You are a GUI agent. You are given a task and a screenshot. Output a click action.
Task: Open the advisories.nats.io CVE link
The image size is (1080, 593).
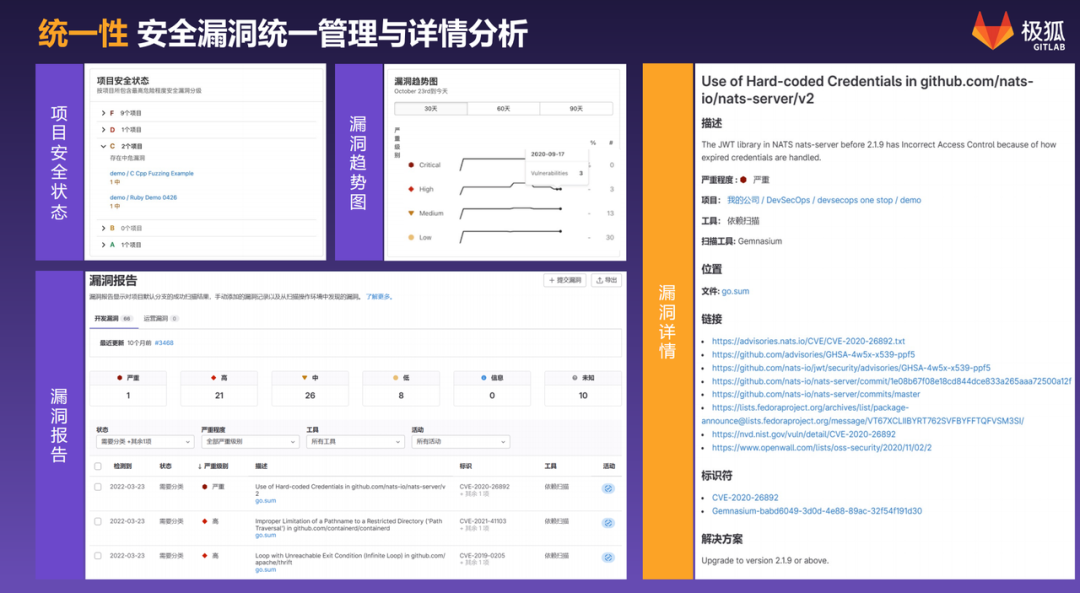[808, 341]
